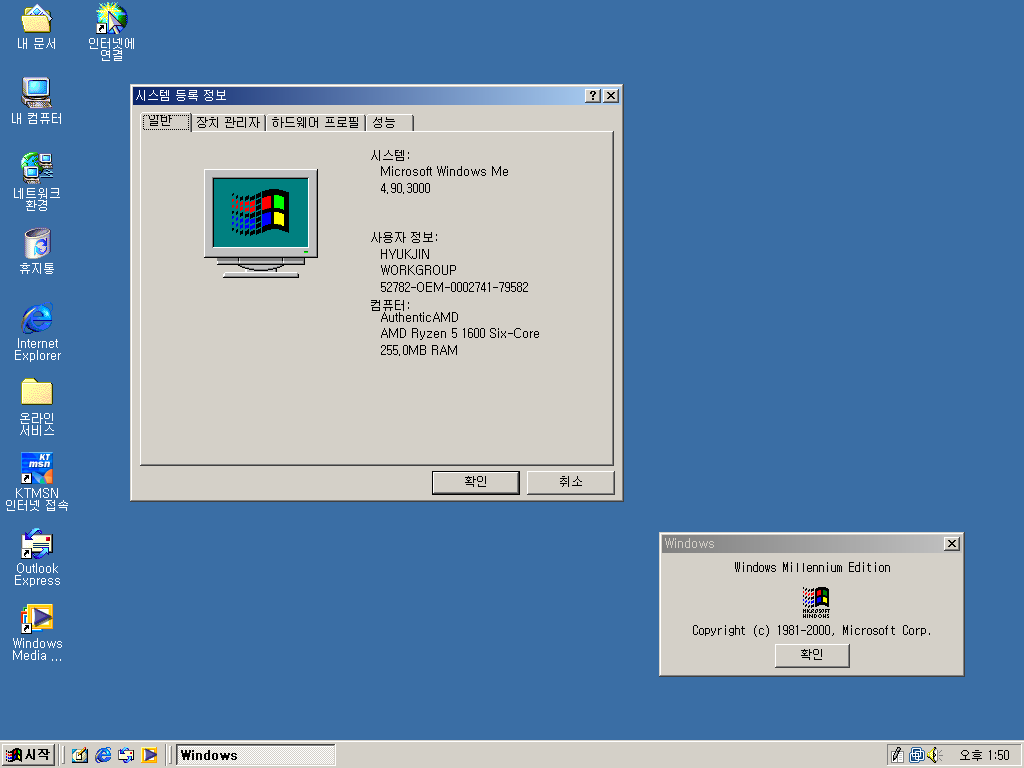Launch Windows Media Player from quick launch

[x=150, y=755]
